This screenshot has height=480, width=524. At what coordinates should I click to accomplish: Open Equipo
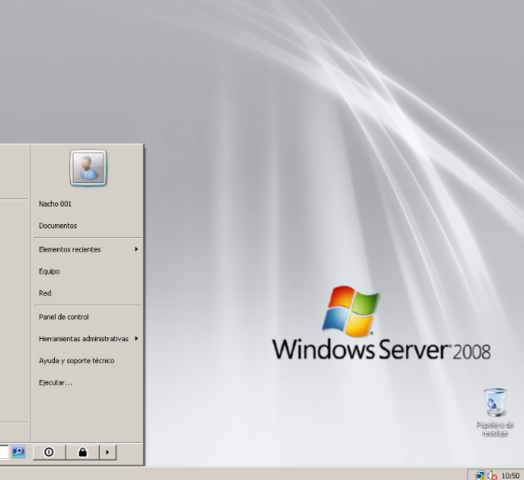click(x=49, y=271)
